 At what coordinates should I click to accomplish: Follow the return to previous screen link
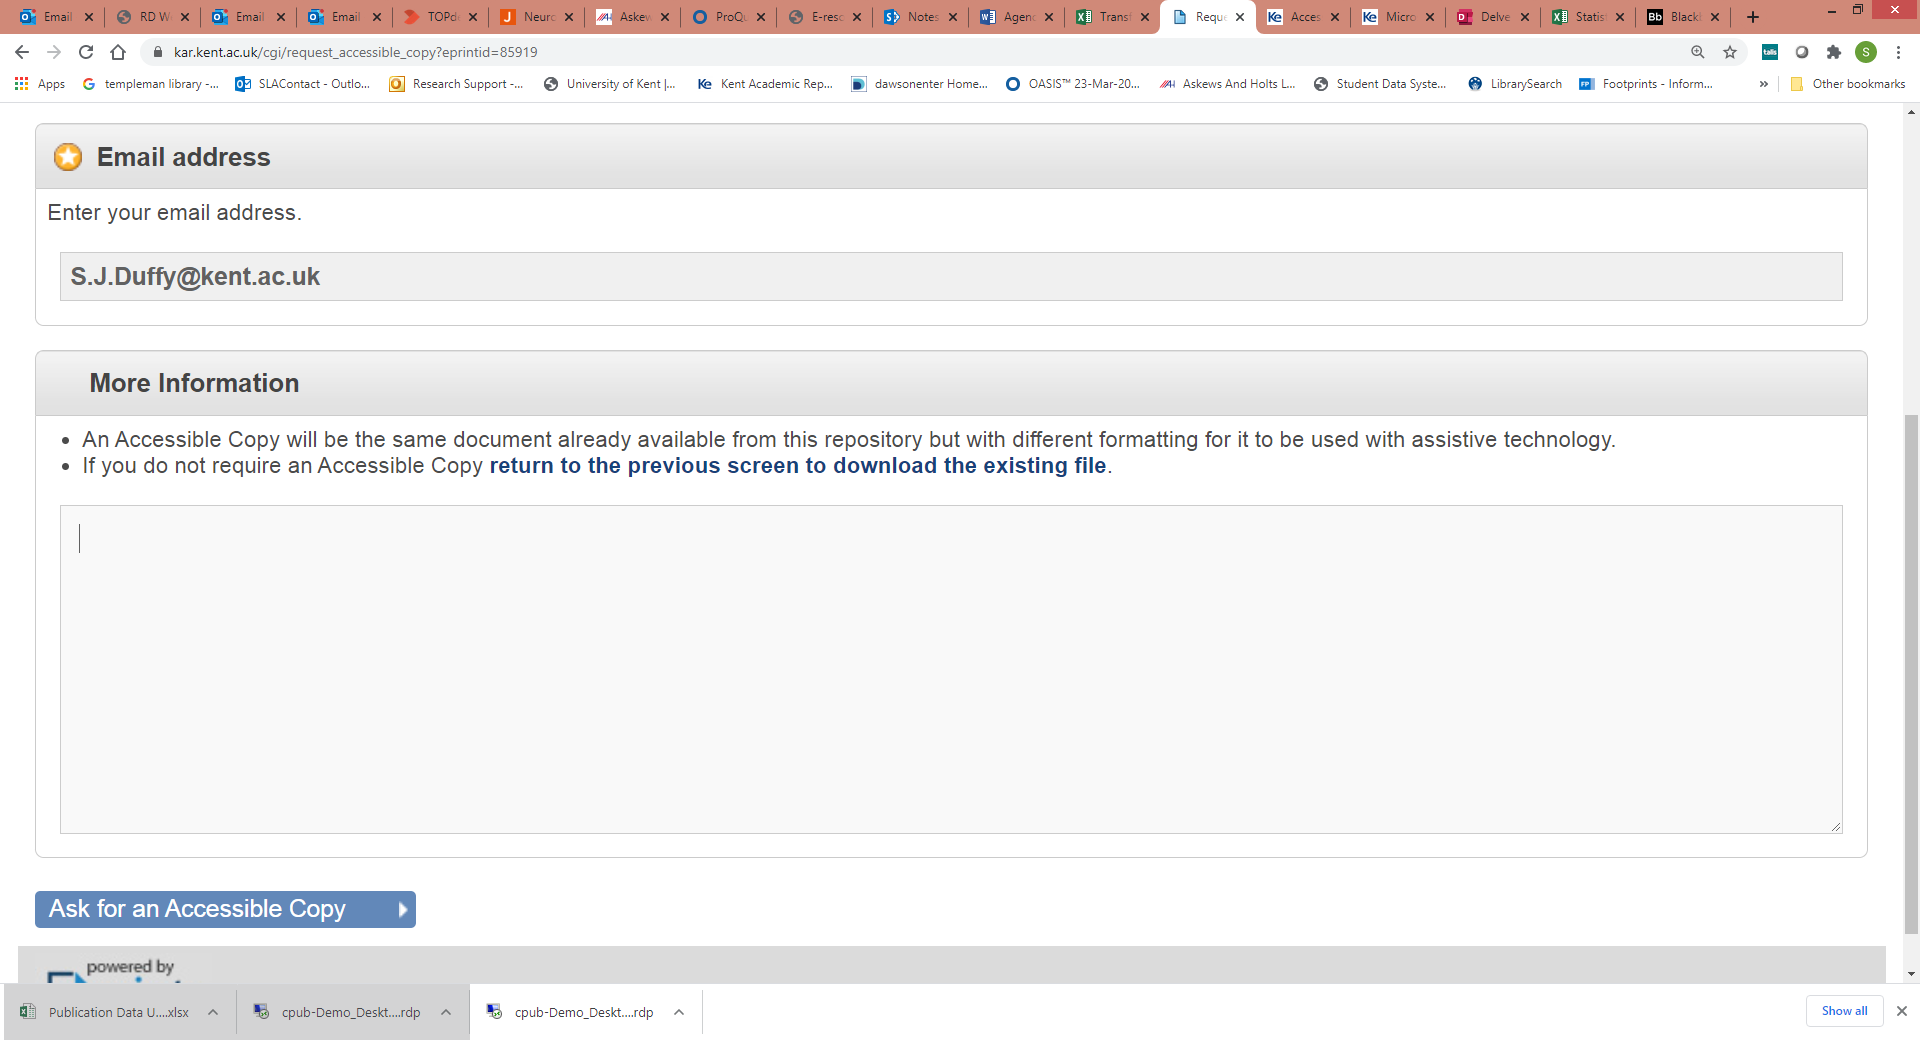(x=797, y=466)
